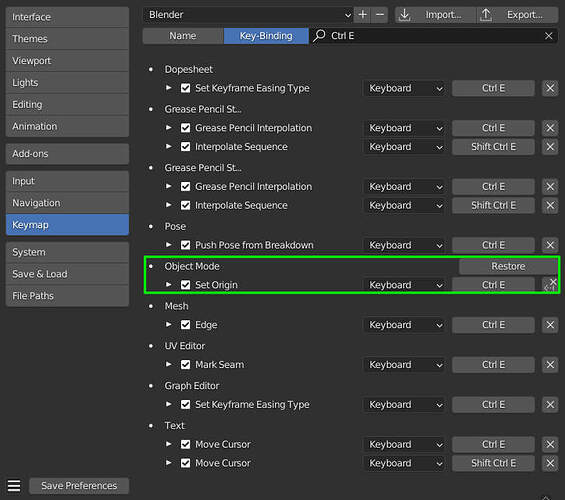Click the Object Mode category heading
Image resolution: width=565 pixels, height=500 pixels.
pyautogui.click(x=192, y=266)
